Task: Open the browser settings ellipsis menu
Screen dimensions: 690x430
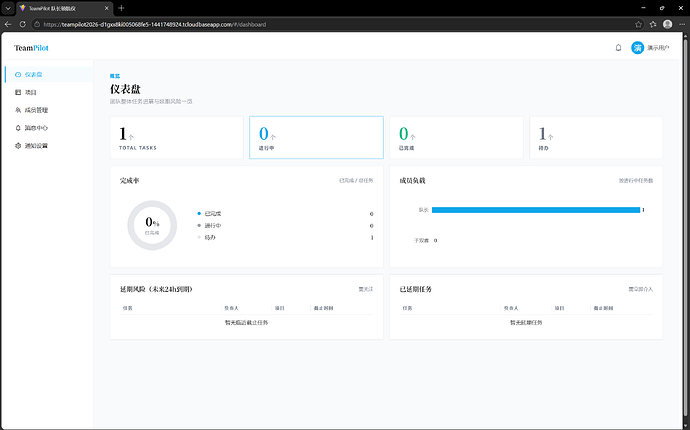Action: (x=682, y=25)
